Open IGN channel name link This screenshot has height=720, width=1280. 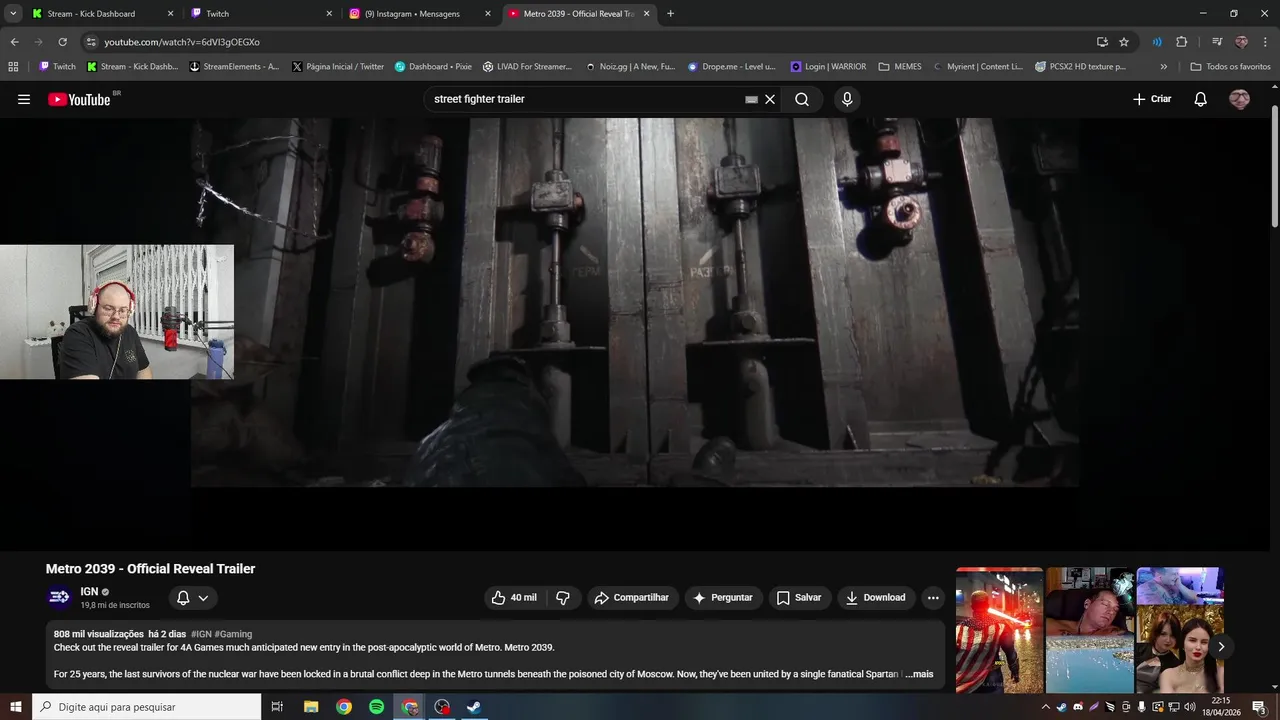coord(89,592)
